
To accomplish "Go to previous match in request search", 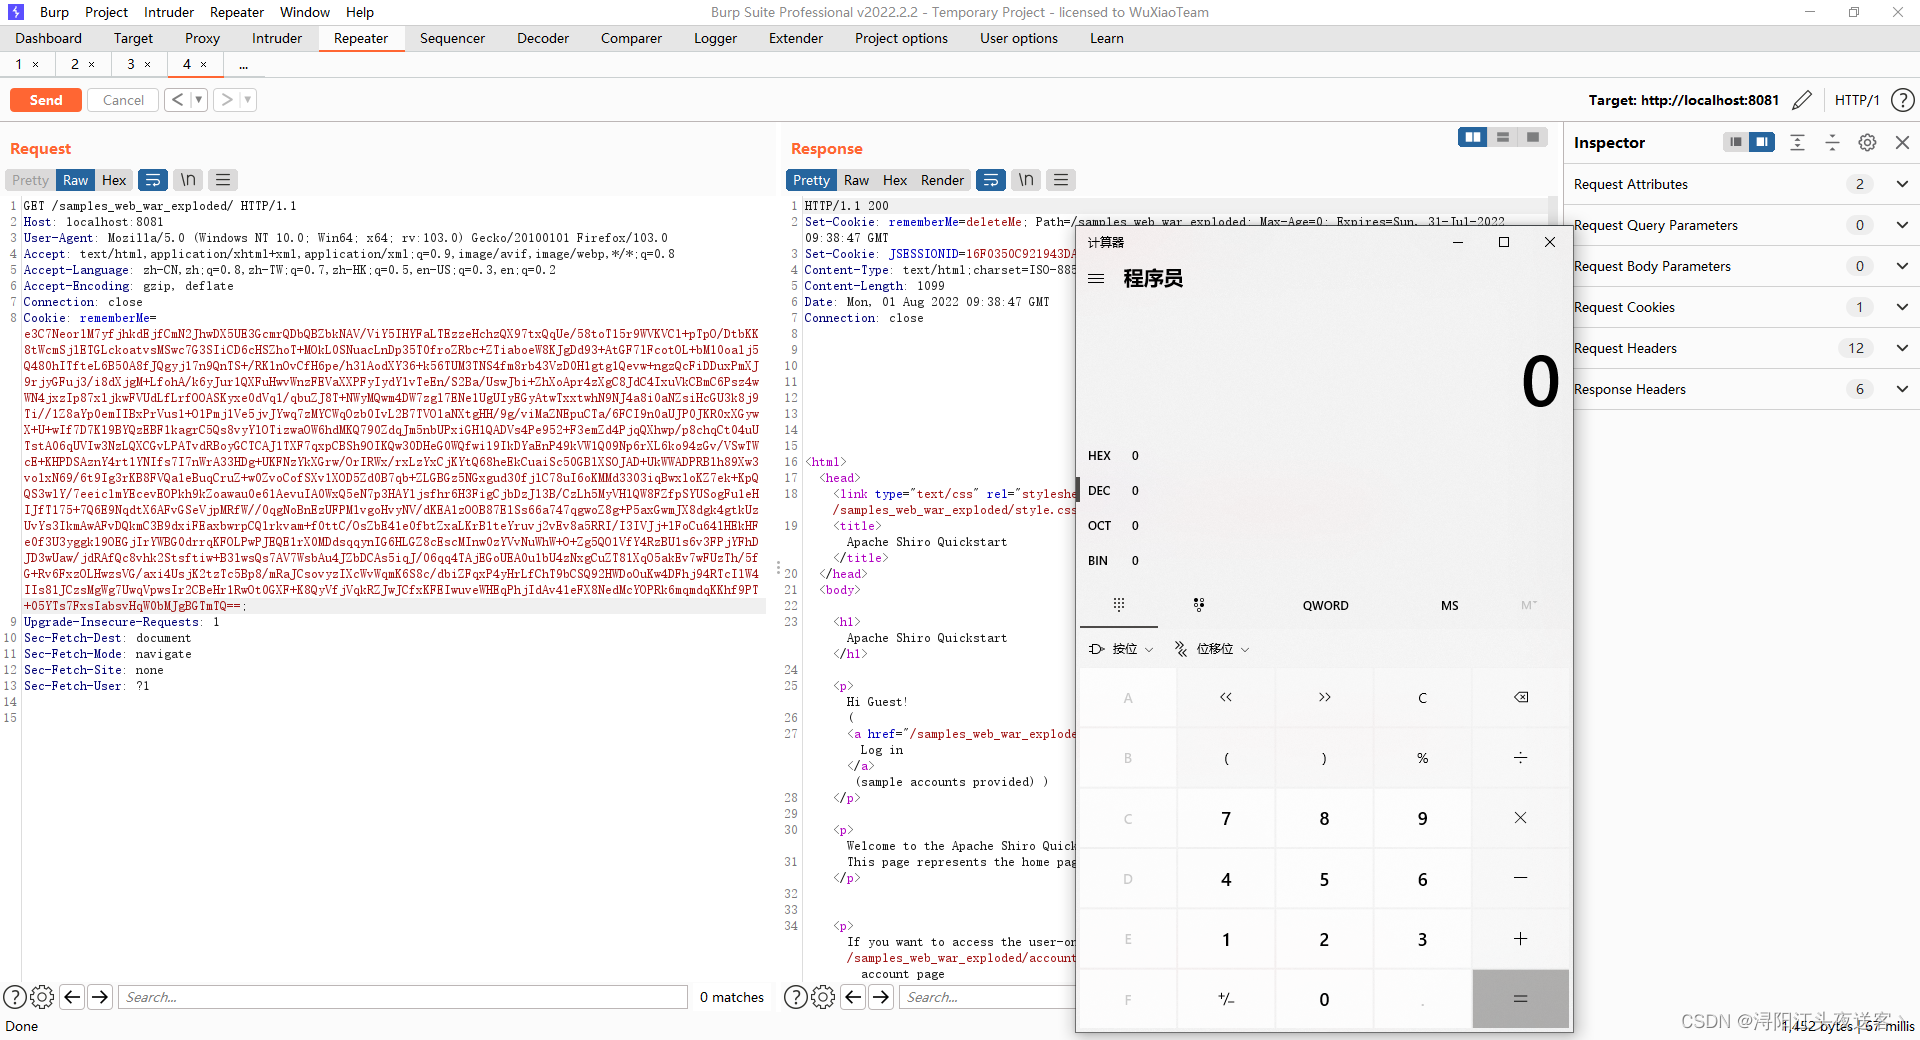I will pos(72,997).
